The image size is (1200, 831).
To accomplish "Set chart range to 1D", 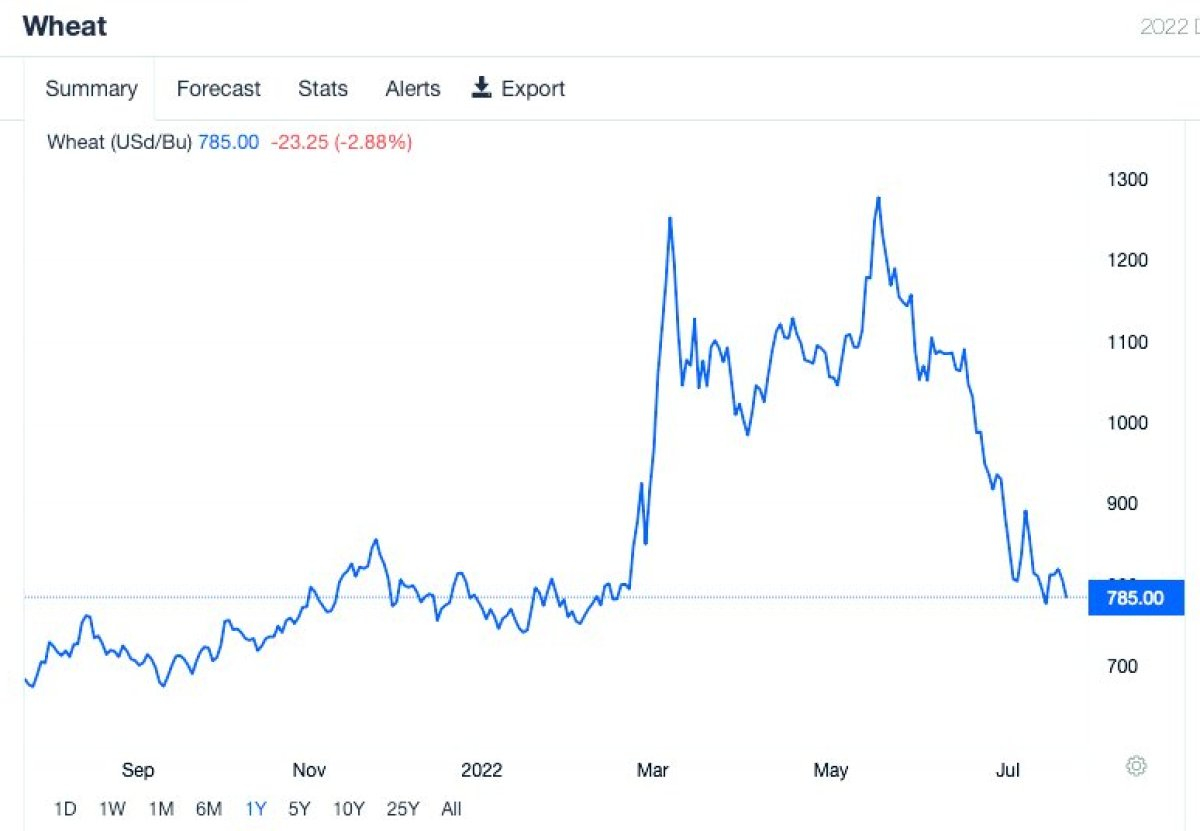I will [x=65, y=809].
